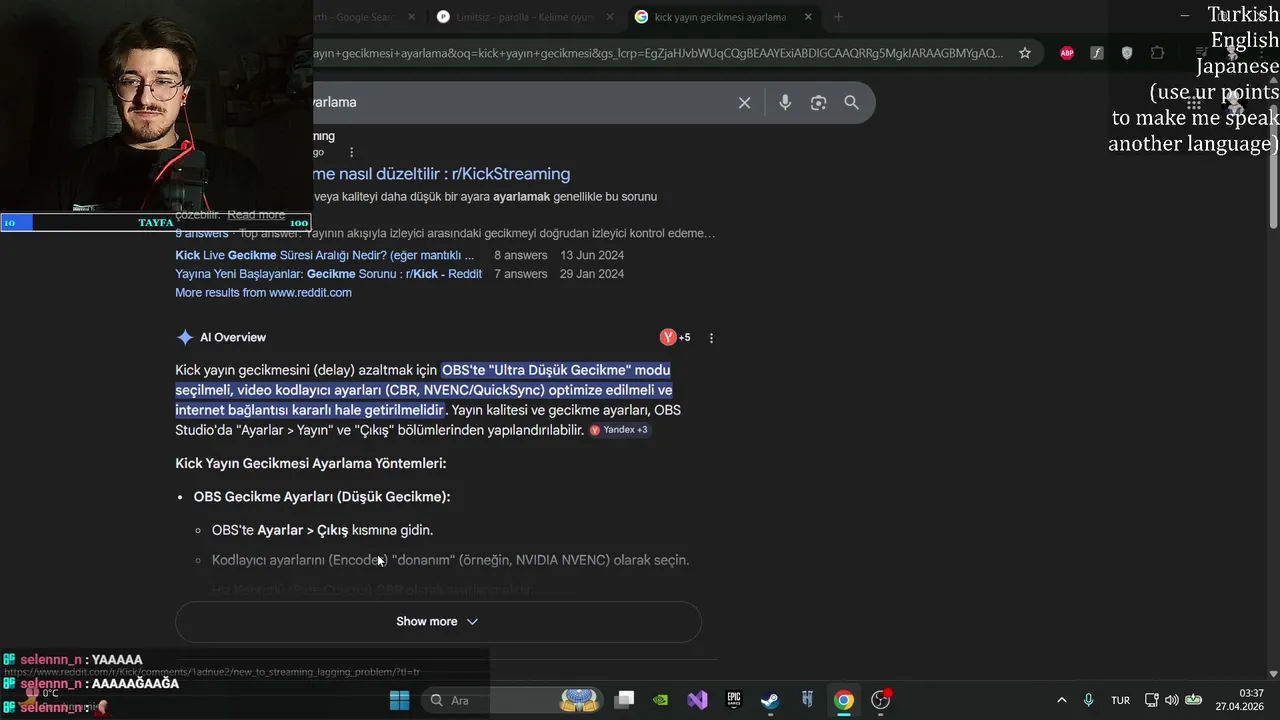Image resolution: width=1280 pixels, height=720 pixels.
Task: Bookmark this page with the star icon
Action: point(1025,53)
